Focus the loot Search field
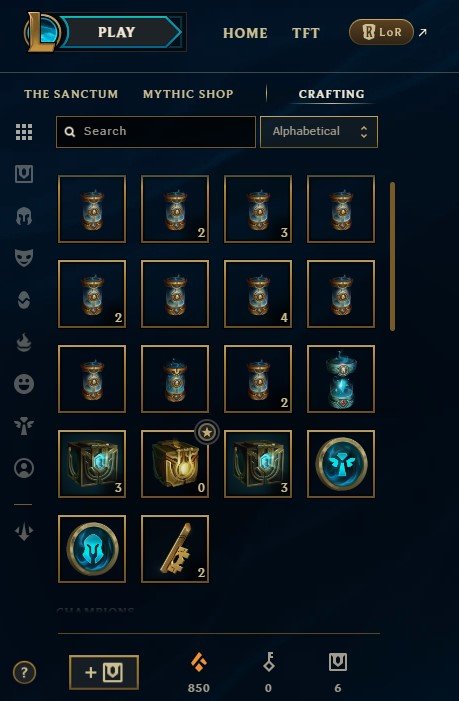459x701 pixels. pos(156,132)
